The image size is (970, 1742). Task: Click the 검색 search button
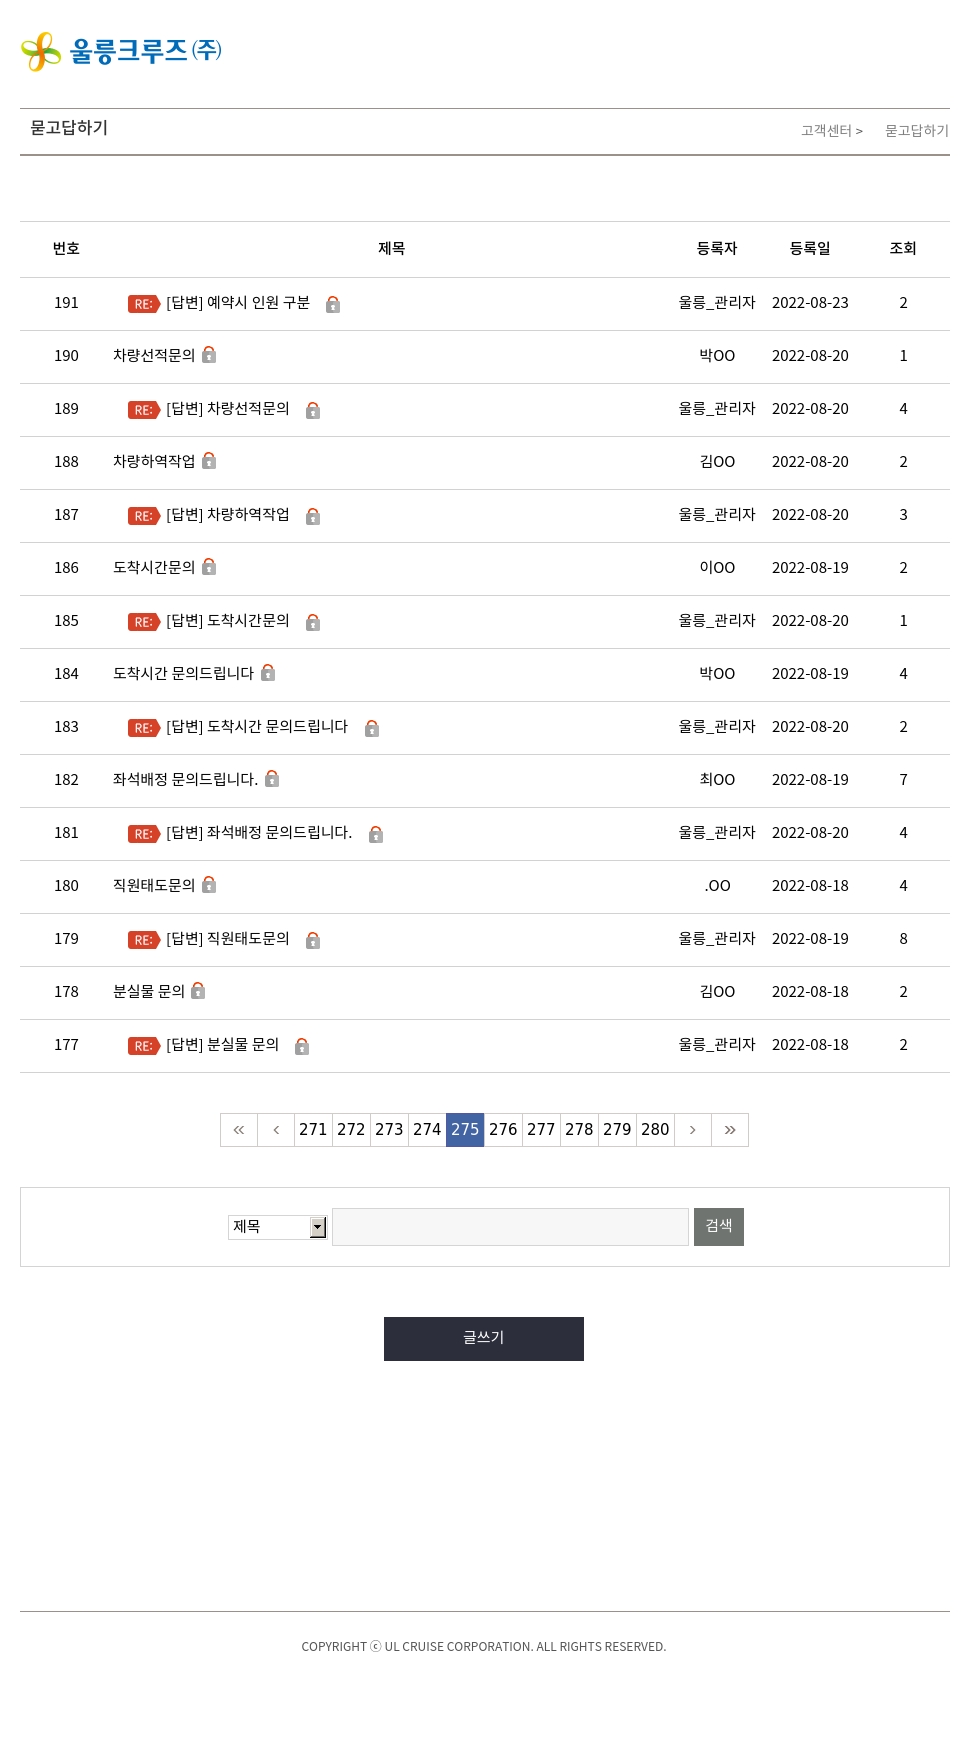(719, 1227)
